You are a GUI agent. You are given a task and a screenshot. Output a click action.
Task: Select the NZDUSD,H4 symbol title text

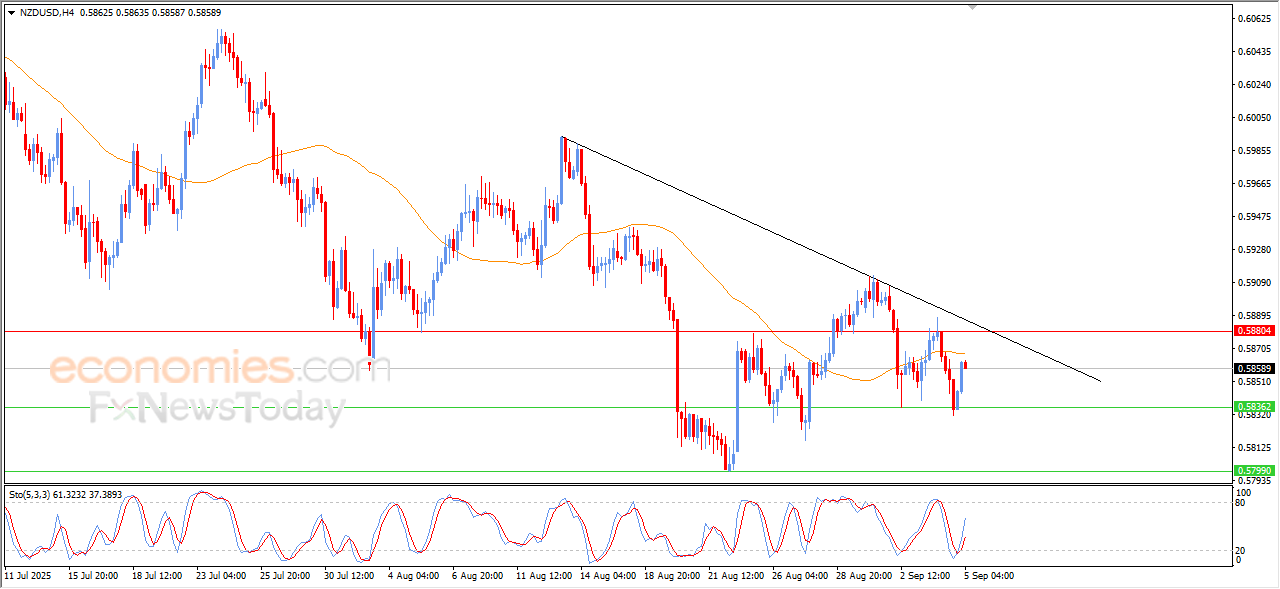pos(47,13)
